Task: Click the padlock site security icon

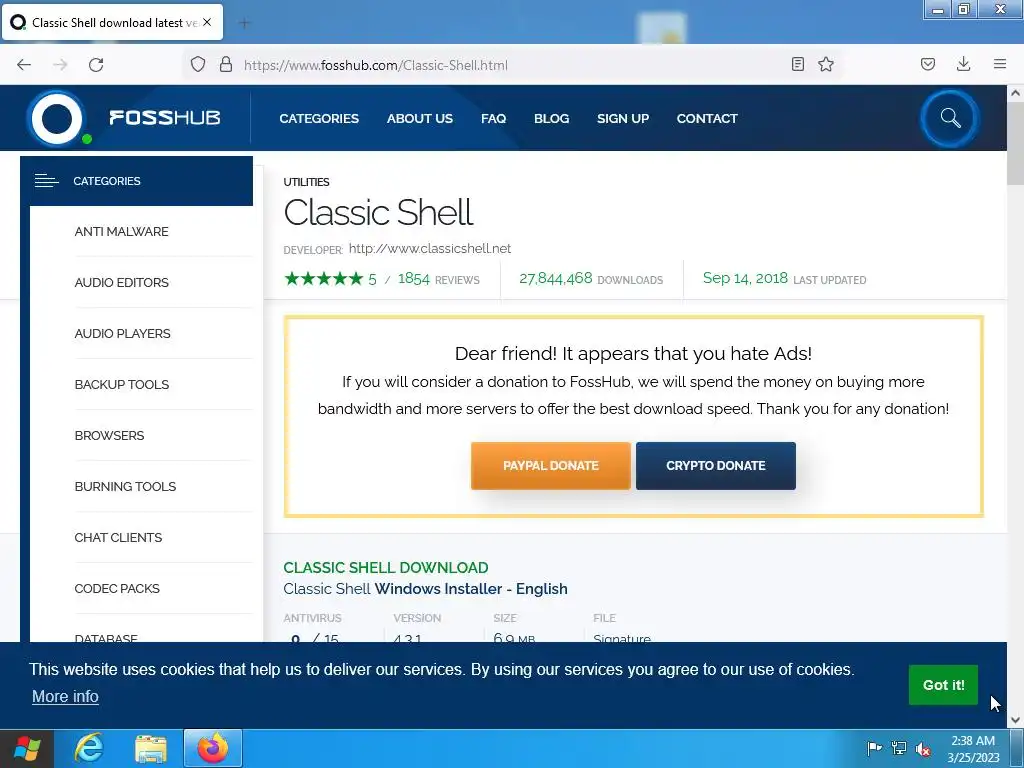Action: (x=226, y=65)
